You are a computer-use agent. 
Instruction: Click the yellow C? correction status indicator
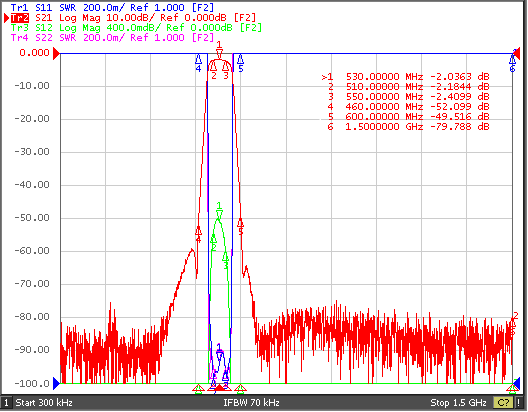[x=503, y=403]
